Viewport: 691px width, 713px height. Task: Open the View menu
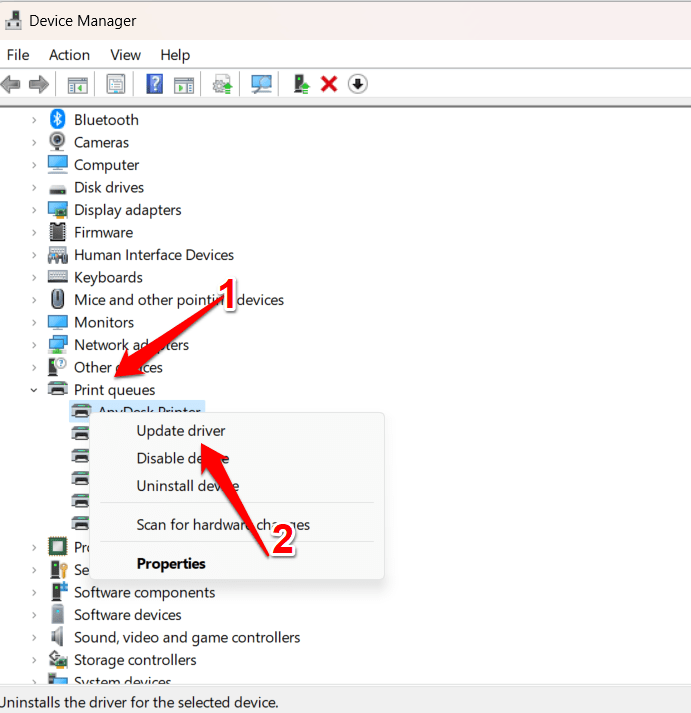[125, 55]
